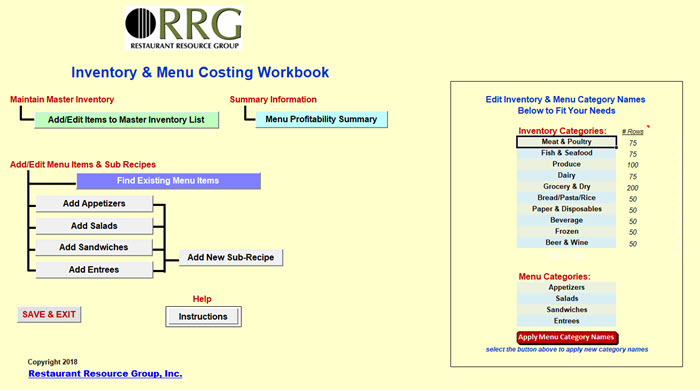This screenshot has width=700, height=391.
Task: Click Edit Inventory & Menu Category Names heading
Action: pyautogui.click(x=566, y=105)
